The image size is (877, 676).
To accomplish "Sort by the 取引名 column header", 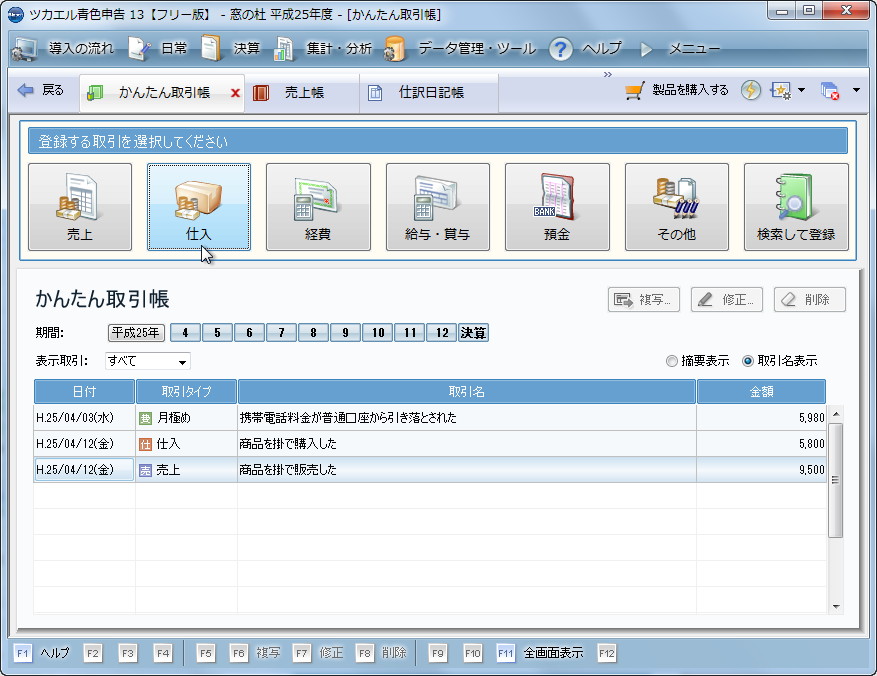I will (x=466, y=391).
